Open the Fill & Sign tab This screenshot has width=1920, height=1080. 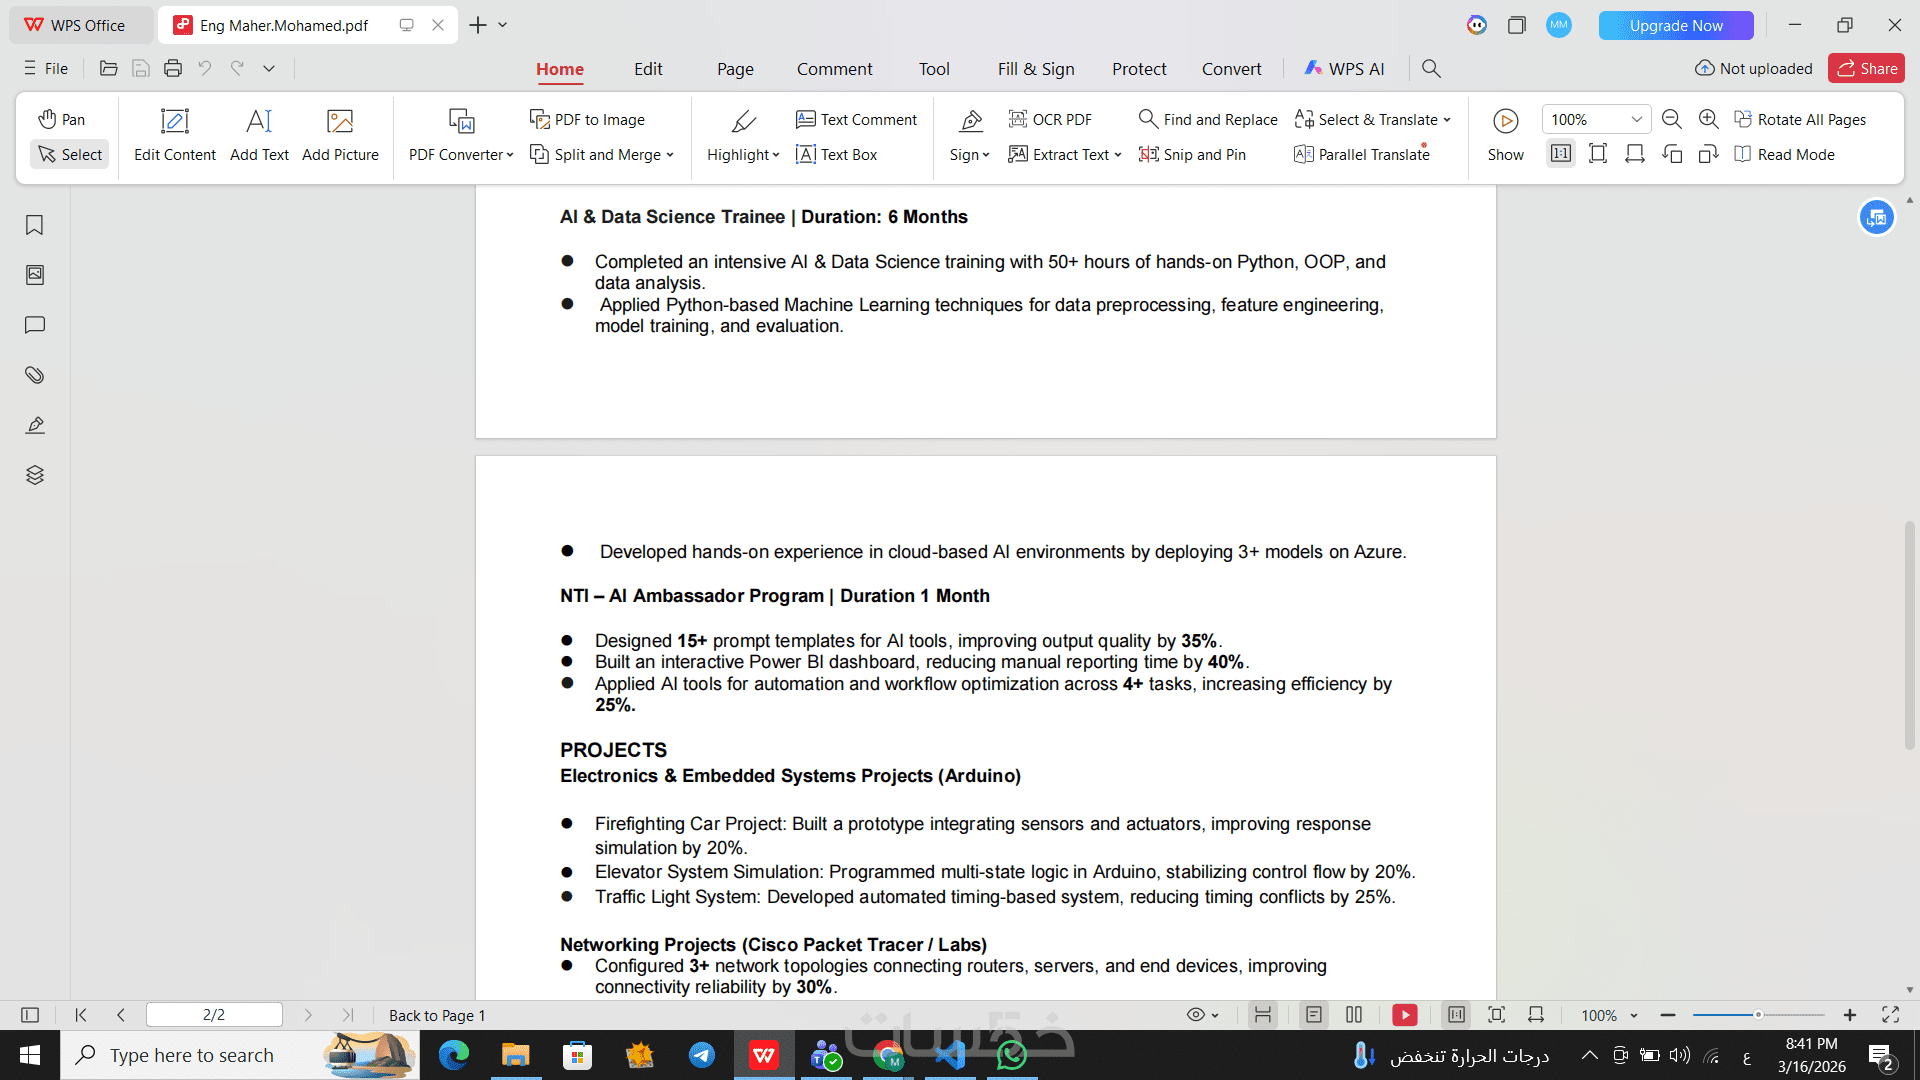(1035, 68)
